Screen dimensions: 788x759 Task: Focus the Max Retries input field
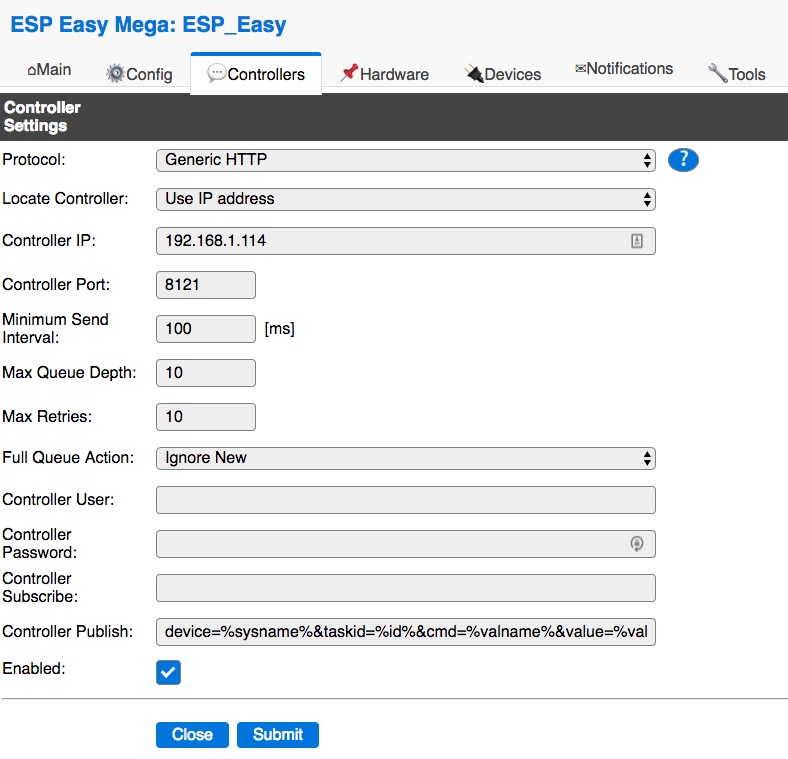[x=206, y=417]
